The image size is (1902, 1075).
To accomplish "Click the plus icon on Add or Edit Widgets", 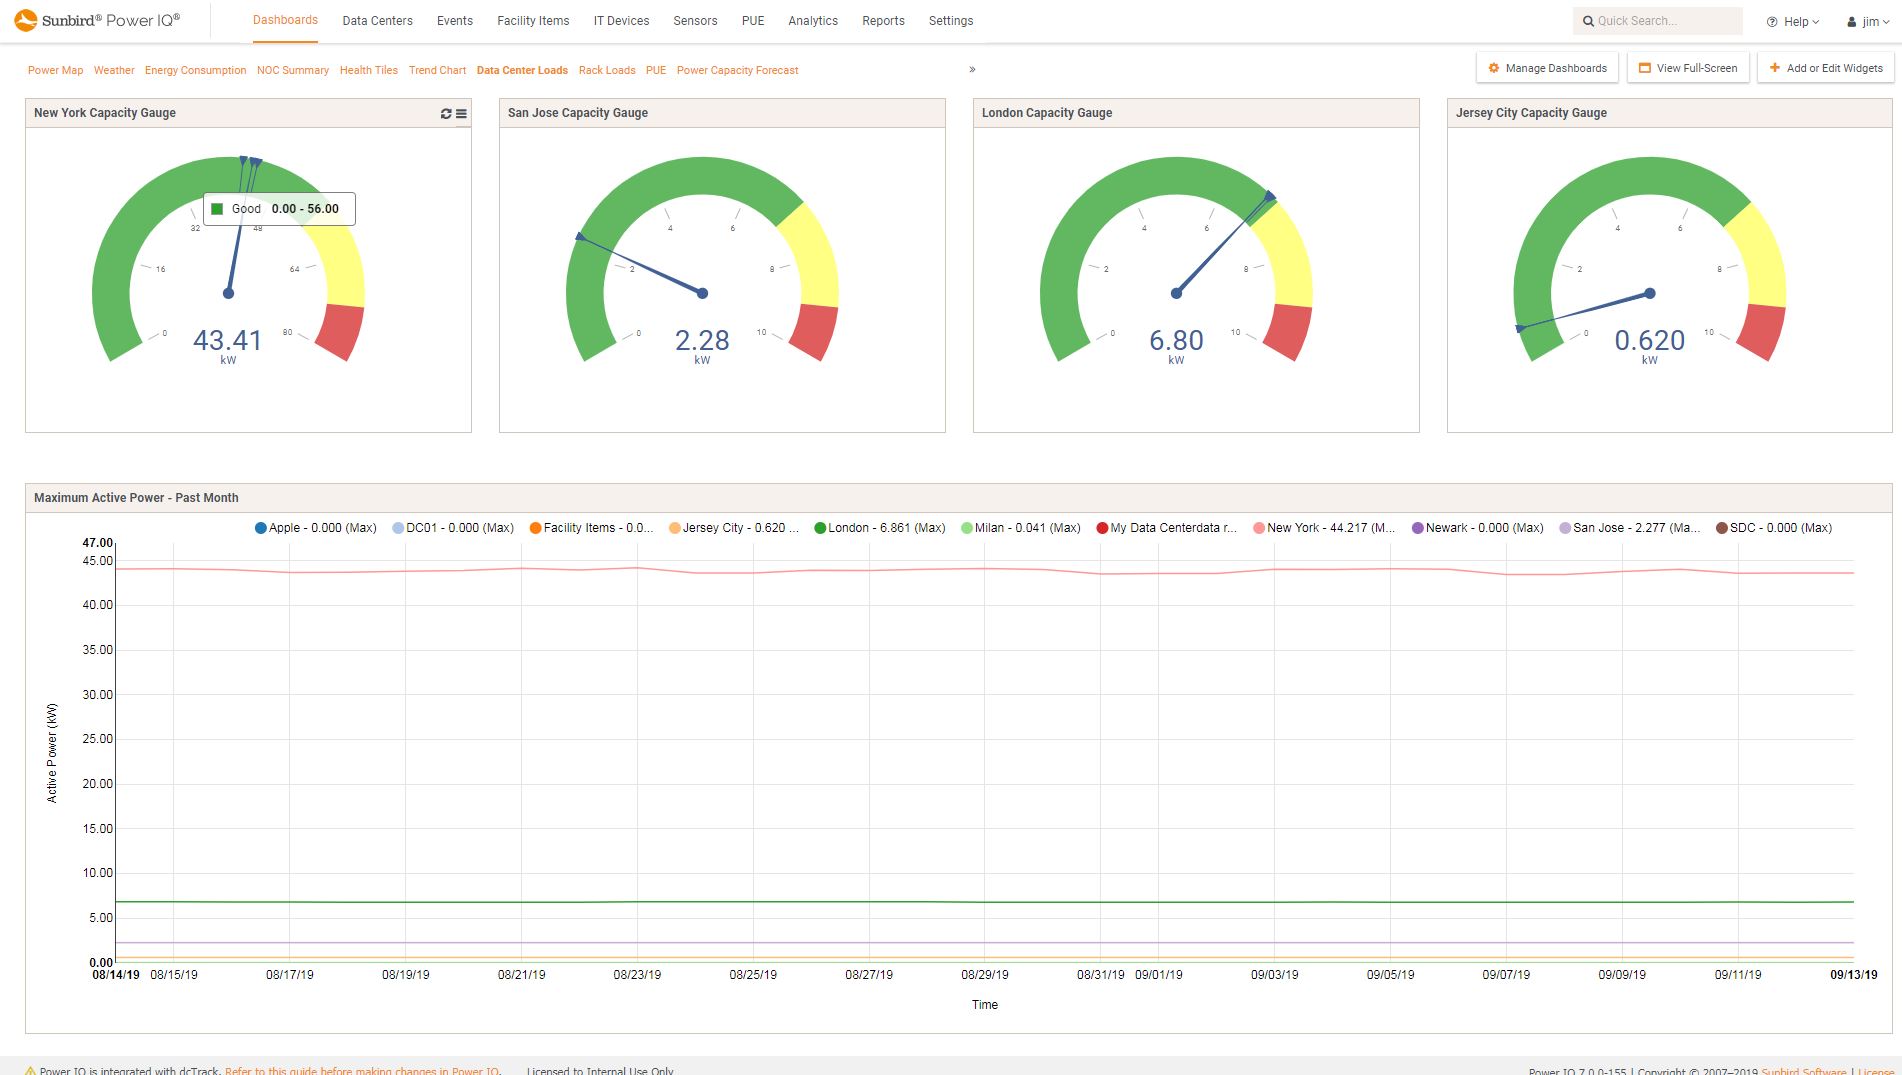I will click(x=1775, y=68).
